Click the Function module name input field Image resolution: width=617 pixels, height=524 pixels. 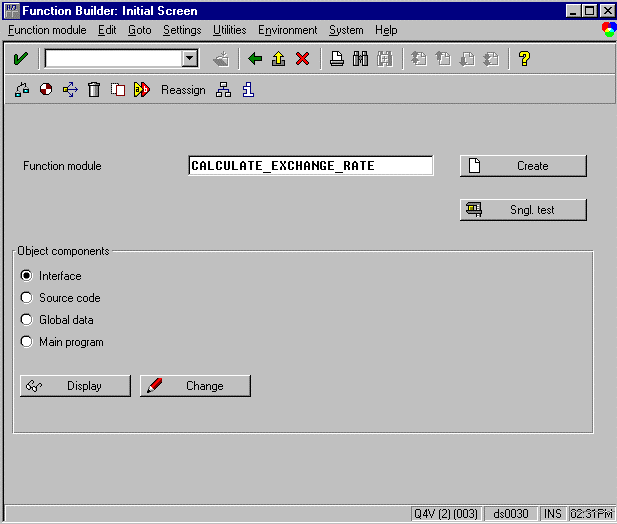pyautogui.click(x=310, y=166)
